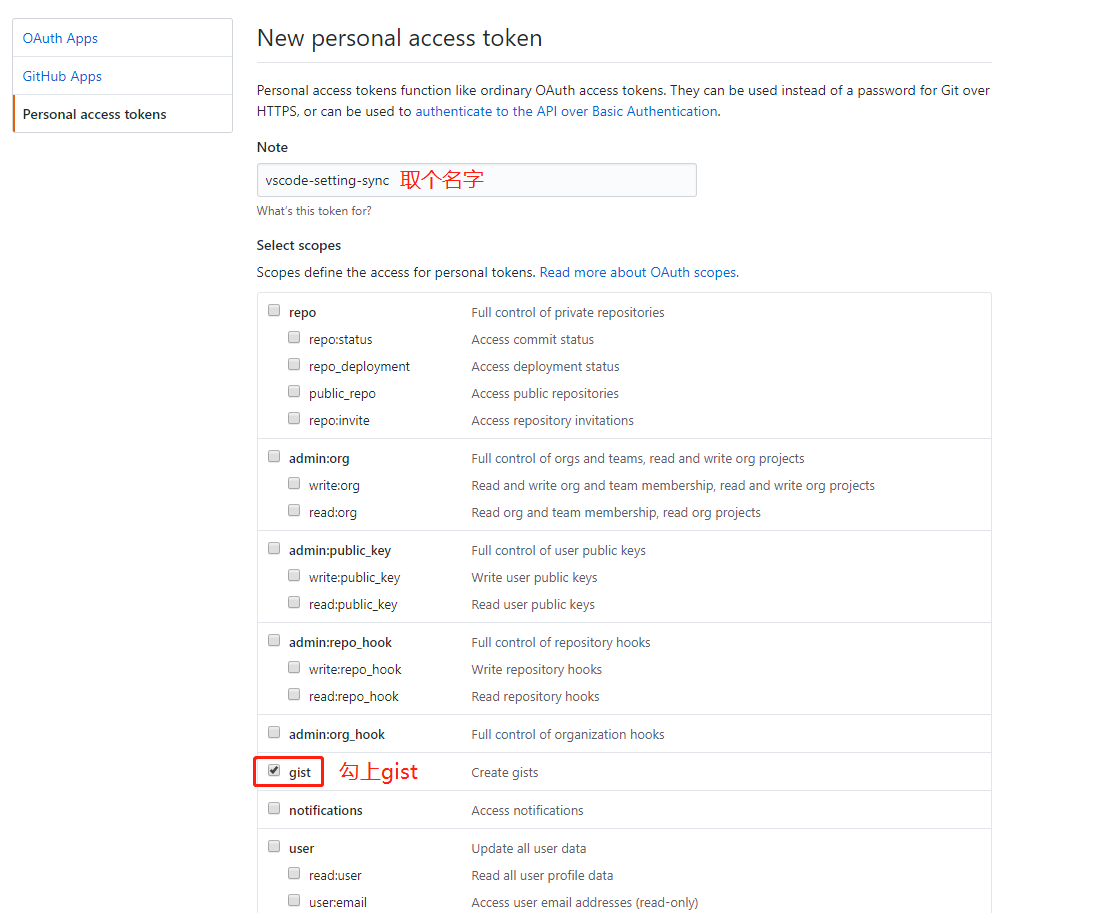The image size is (1094, 913).
Task: Check the repo scope checkbox
Action: pos(274,310)
